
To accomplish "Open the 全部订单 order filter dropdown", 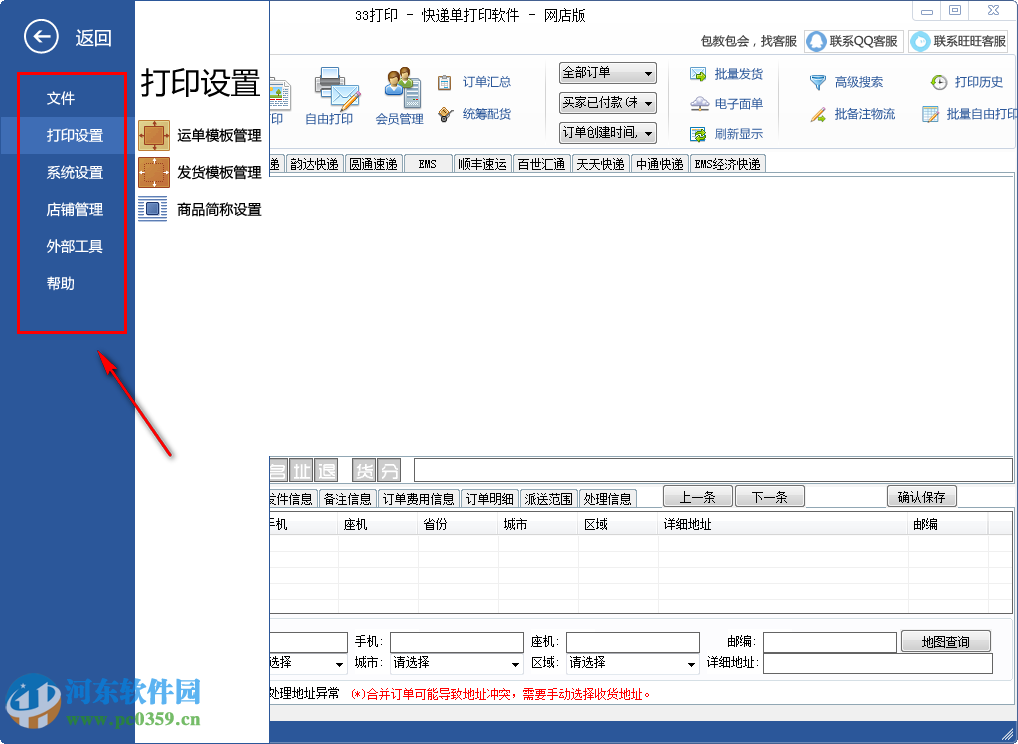I will (x=607, y=72).
